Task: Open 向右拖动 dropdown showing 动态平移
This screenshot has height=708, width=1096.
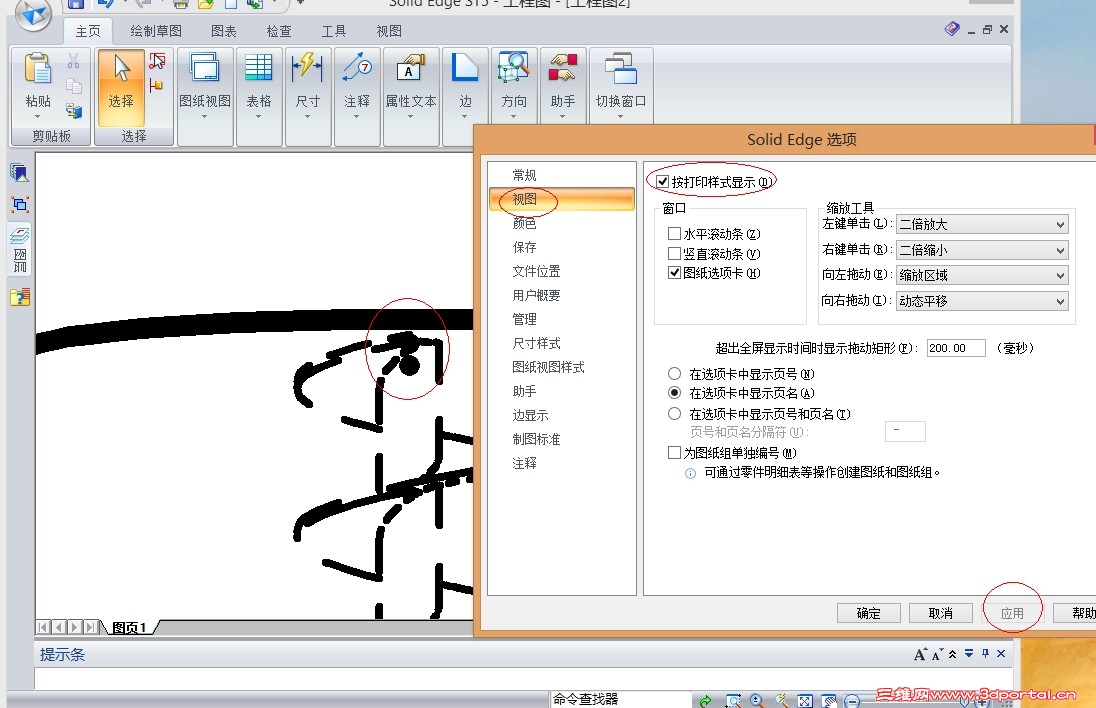Action: tap(982, 301)
